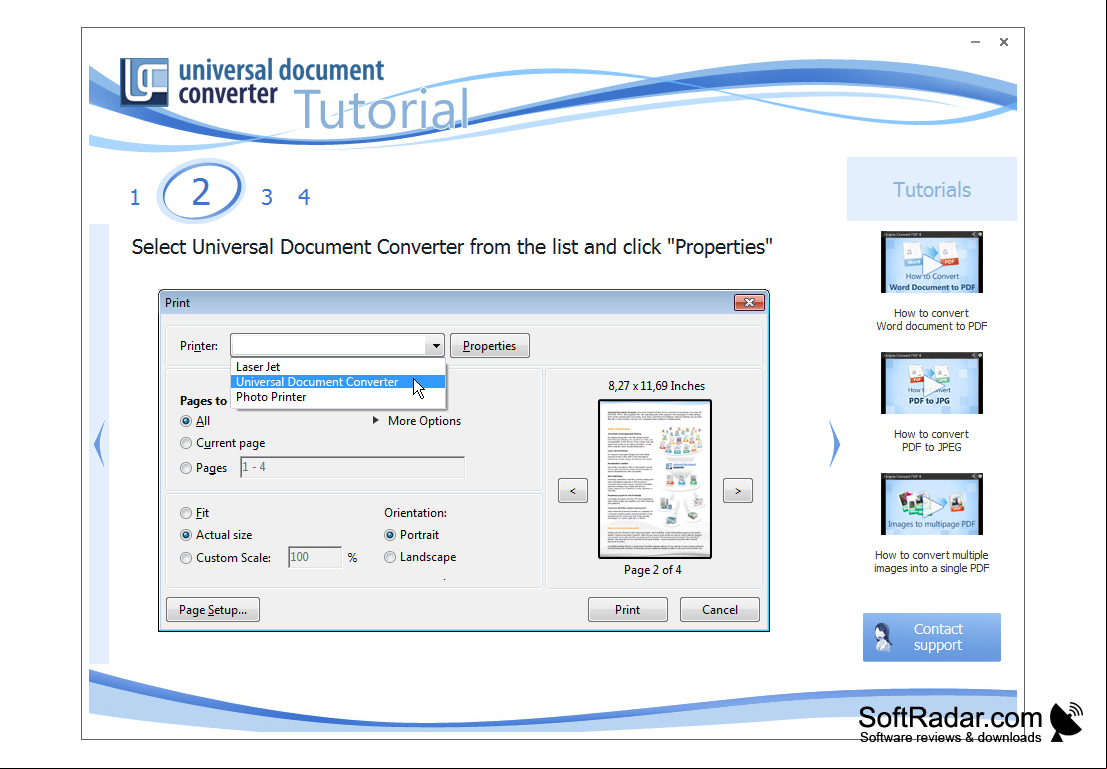Select Laser Jet from printer list
This screenshot has height=769, width=1107.
[338, 366]
